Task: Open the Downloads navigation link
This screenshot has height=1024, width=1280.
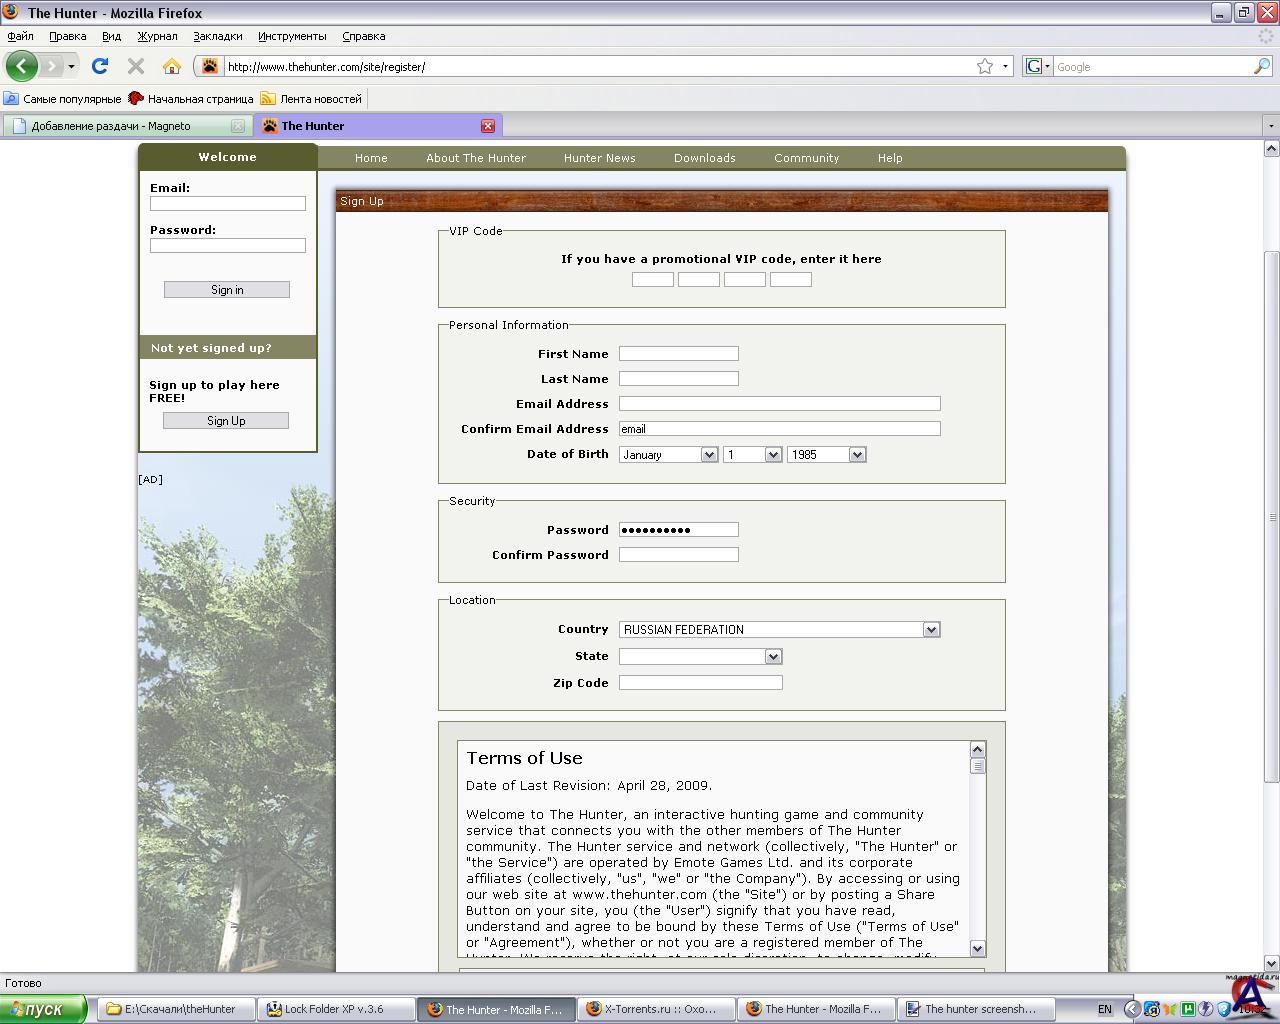Action: point(705,158)
